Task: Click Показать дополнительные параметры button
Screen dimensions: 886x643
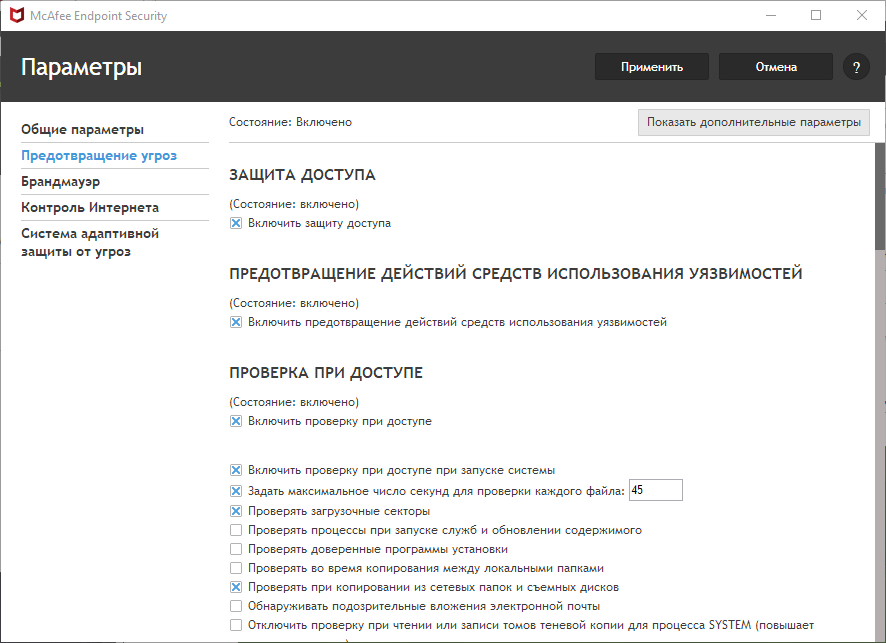Action: pos(754,122)
